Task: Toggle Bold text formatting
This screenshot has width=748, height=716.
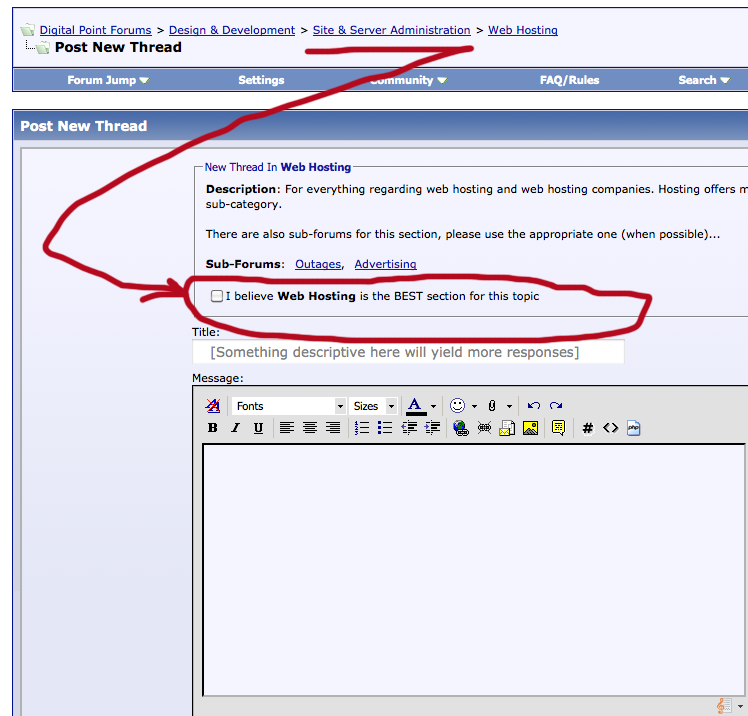Action: [213, 428]
